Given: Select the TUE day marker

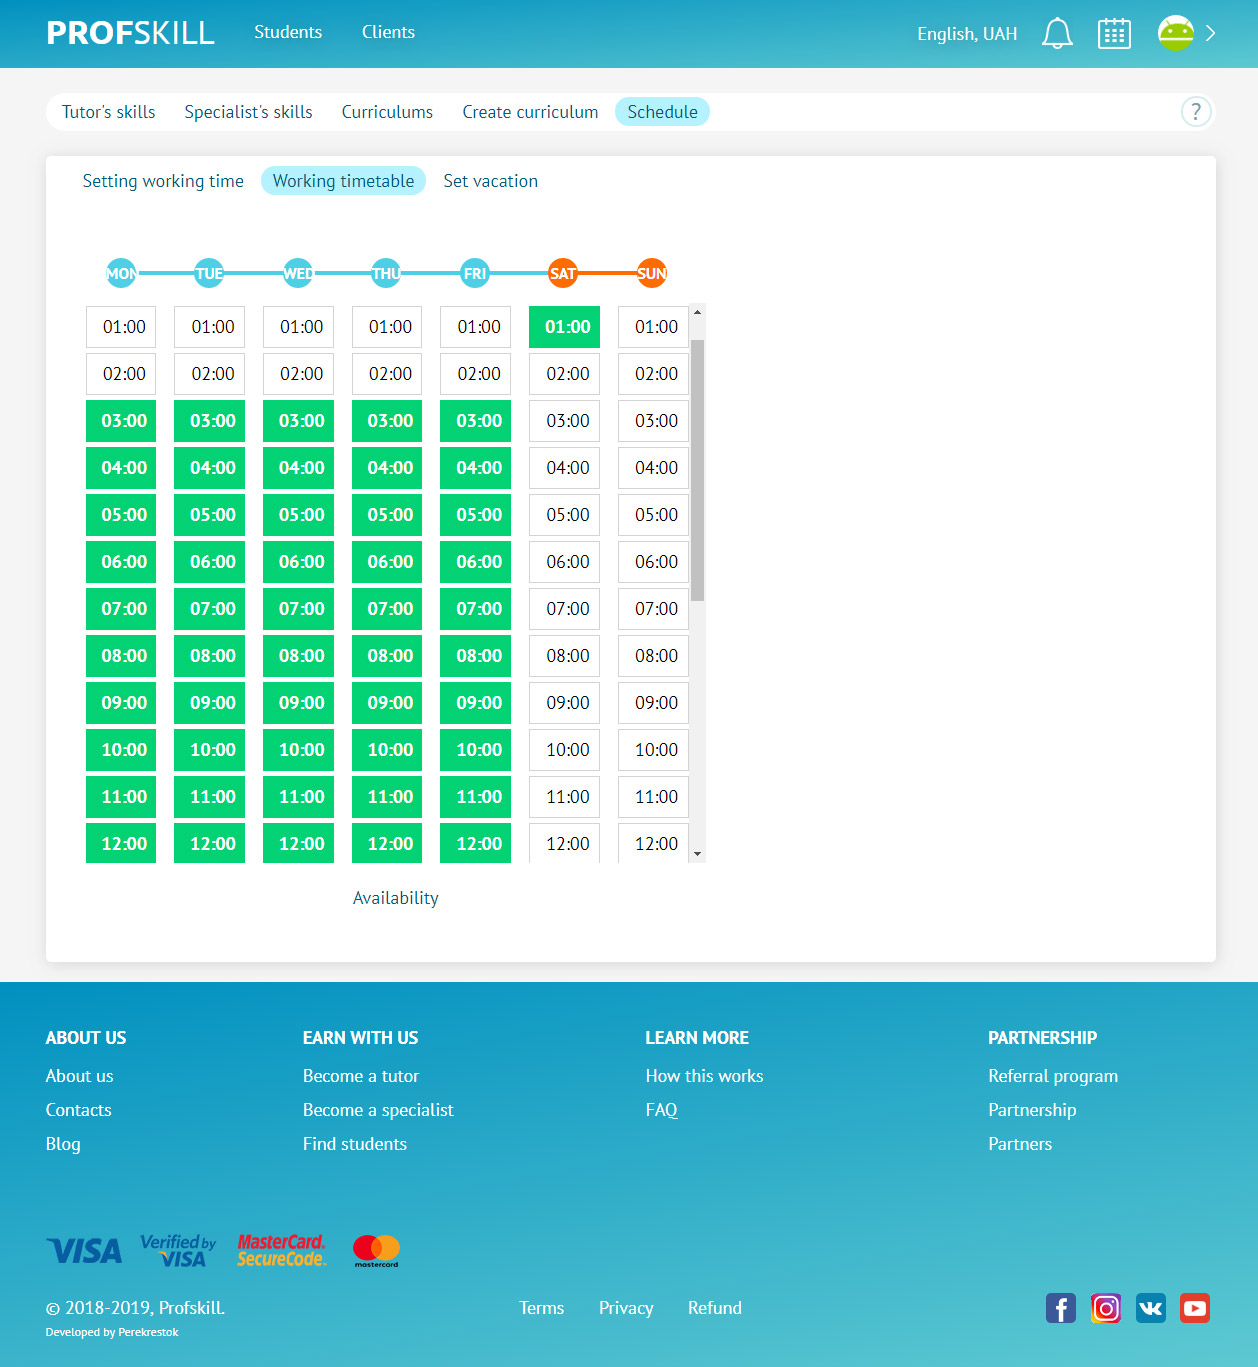Looking at the screenshot, I should (x=209, y=273).
